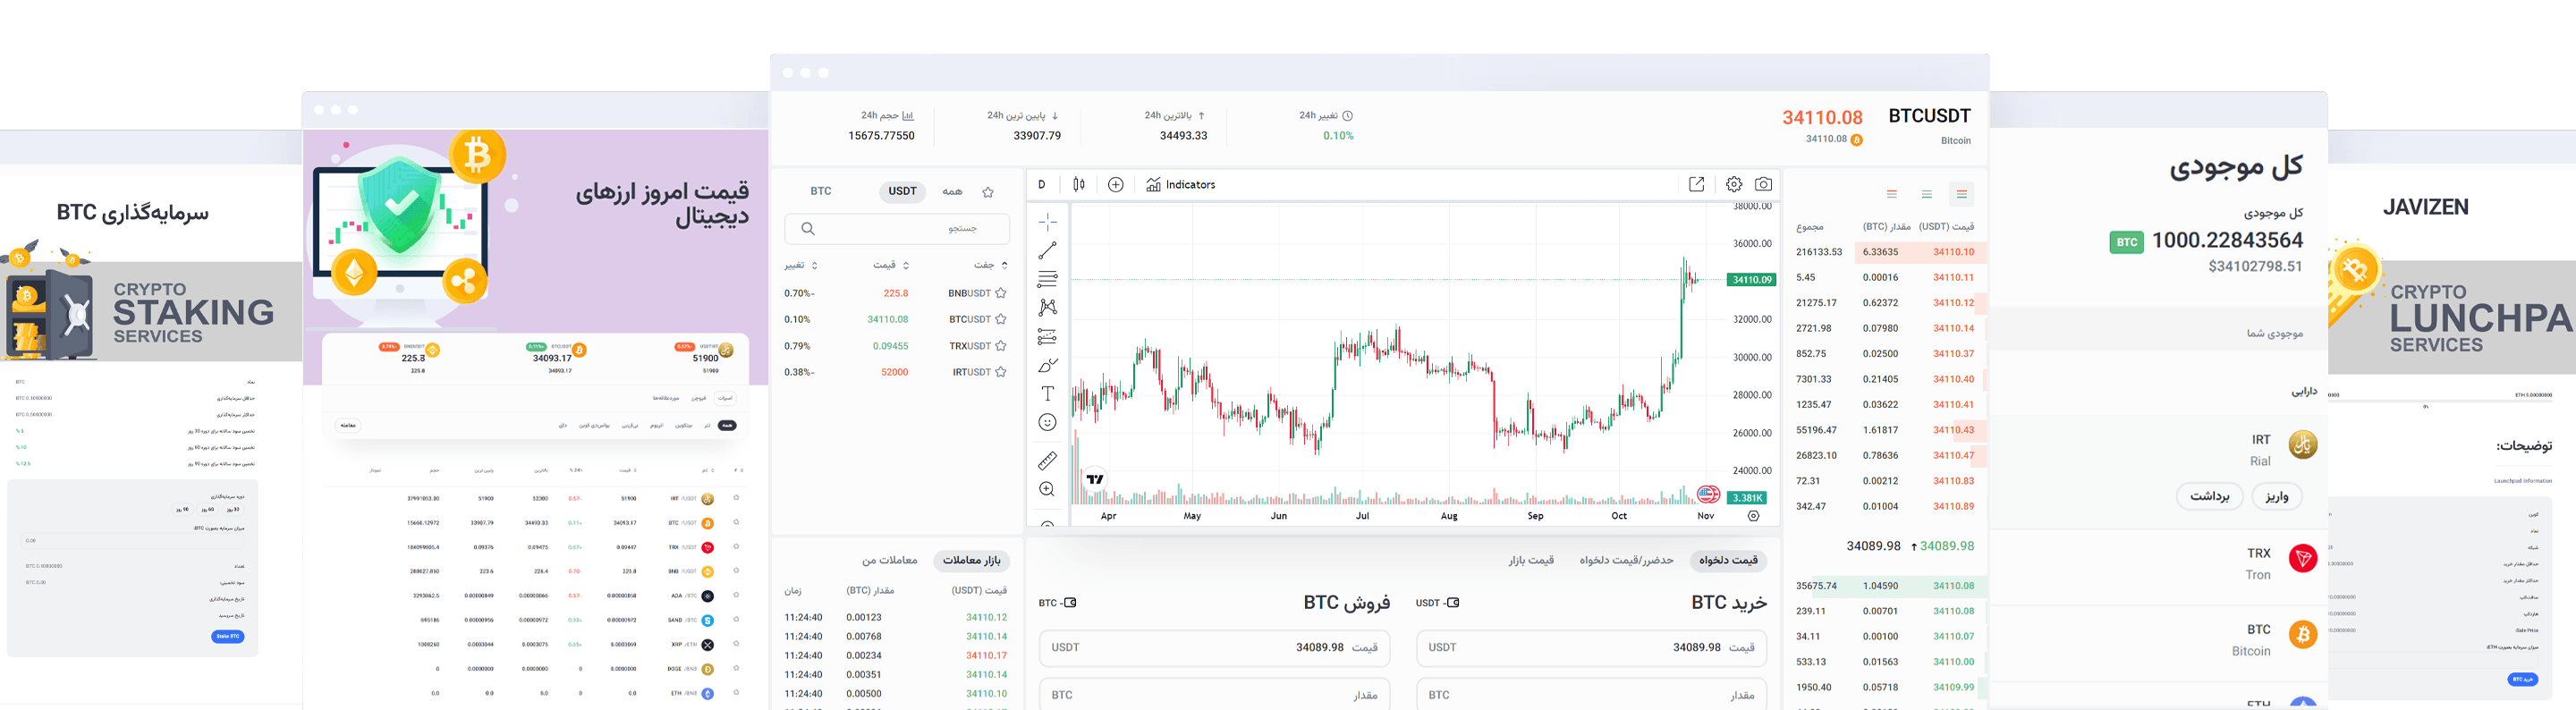This screenshot has height=710, width=2576.
Task: Open chart time axis settings gear
Action: coord(1753,516)
